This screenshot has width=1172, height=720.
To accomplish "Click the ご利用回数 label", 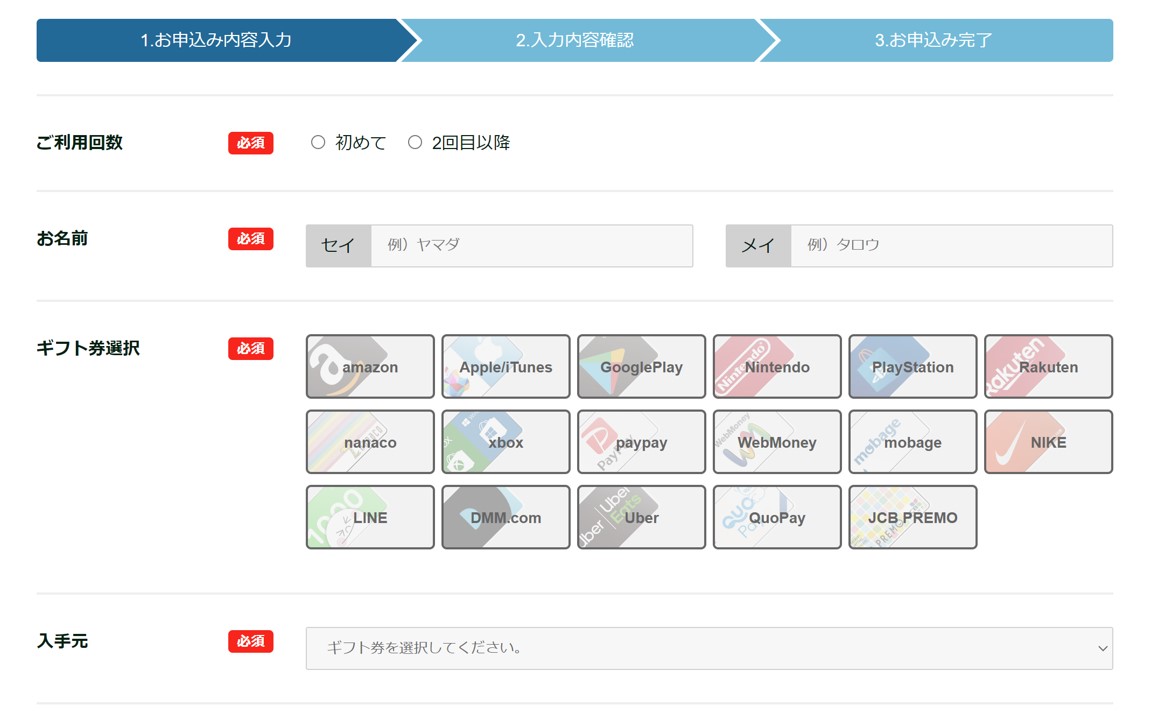I will (x=79, y=142).
